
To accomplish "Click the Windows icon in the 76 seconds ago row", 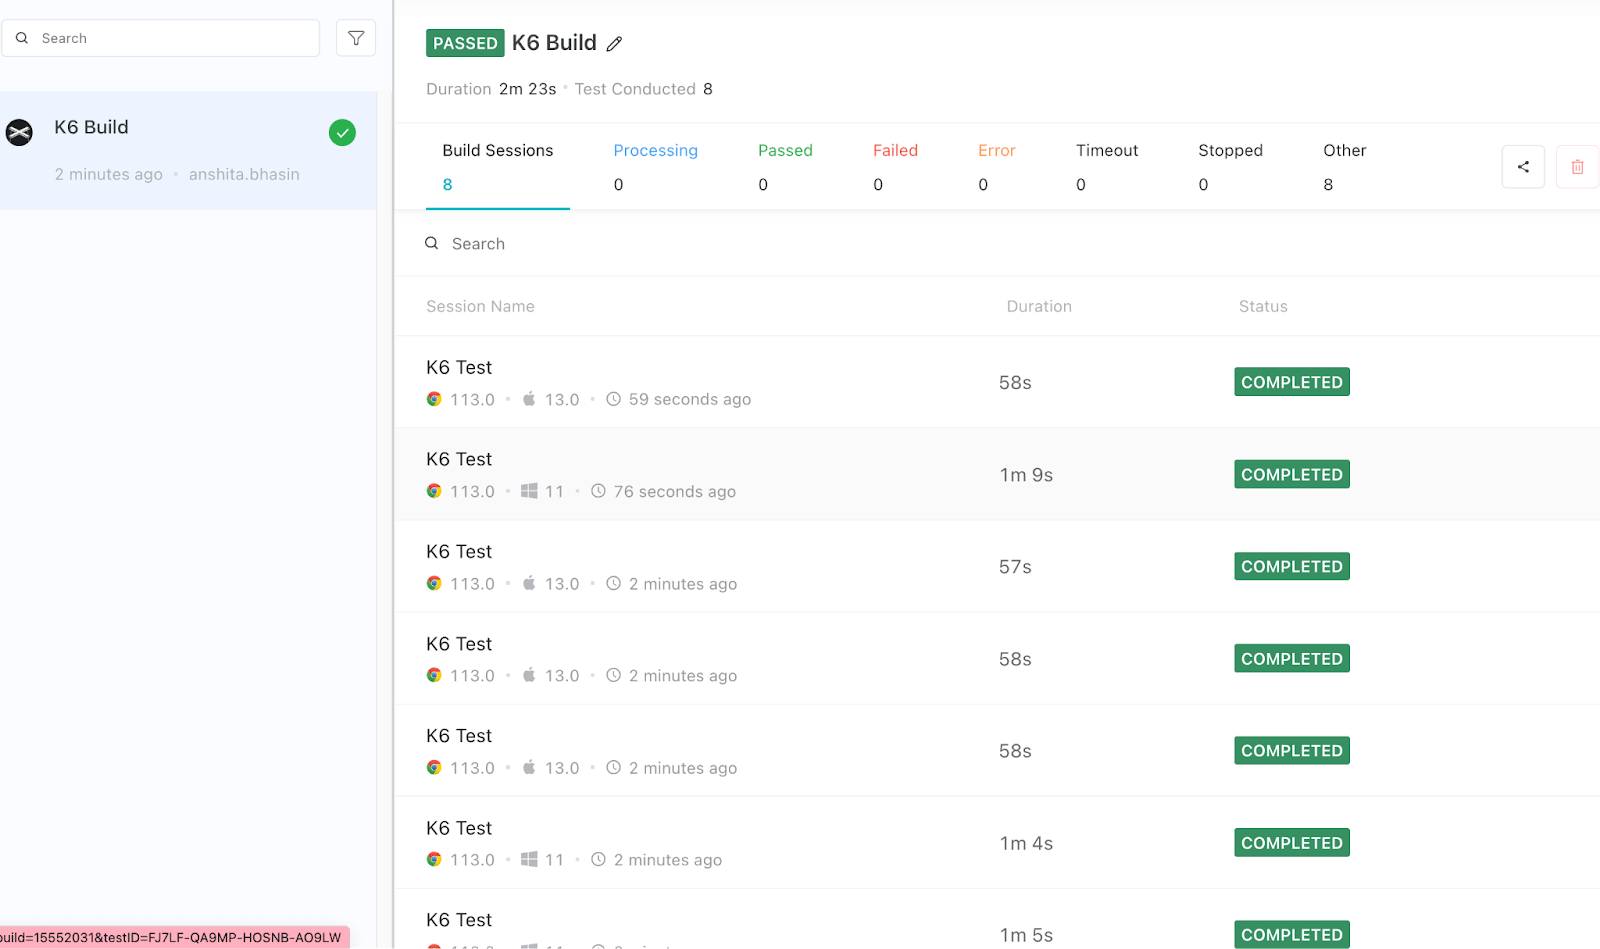I will pos(529,491).
